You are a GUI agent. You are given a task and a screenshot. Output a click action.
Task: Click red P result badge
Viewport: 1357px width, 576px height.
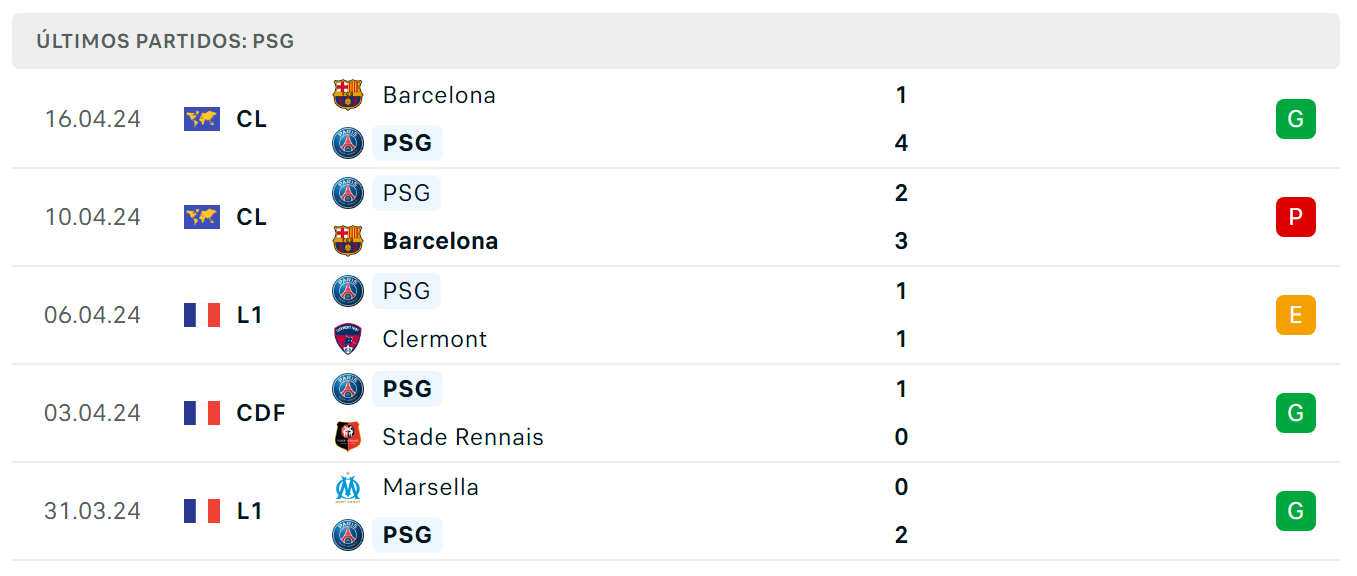[x=1296, y=217]
